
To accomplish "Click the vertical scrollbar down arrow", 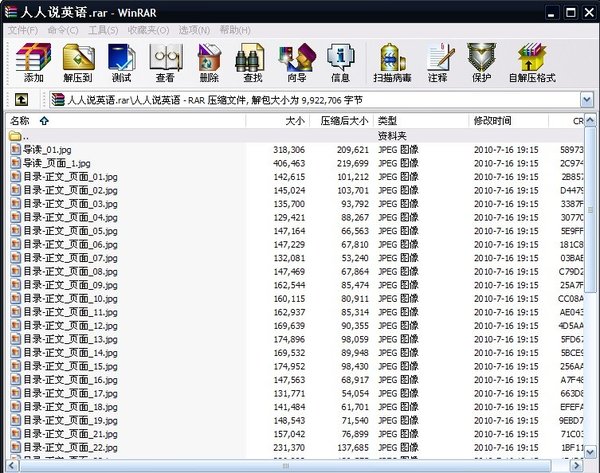I will click(x=590, y=452).
